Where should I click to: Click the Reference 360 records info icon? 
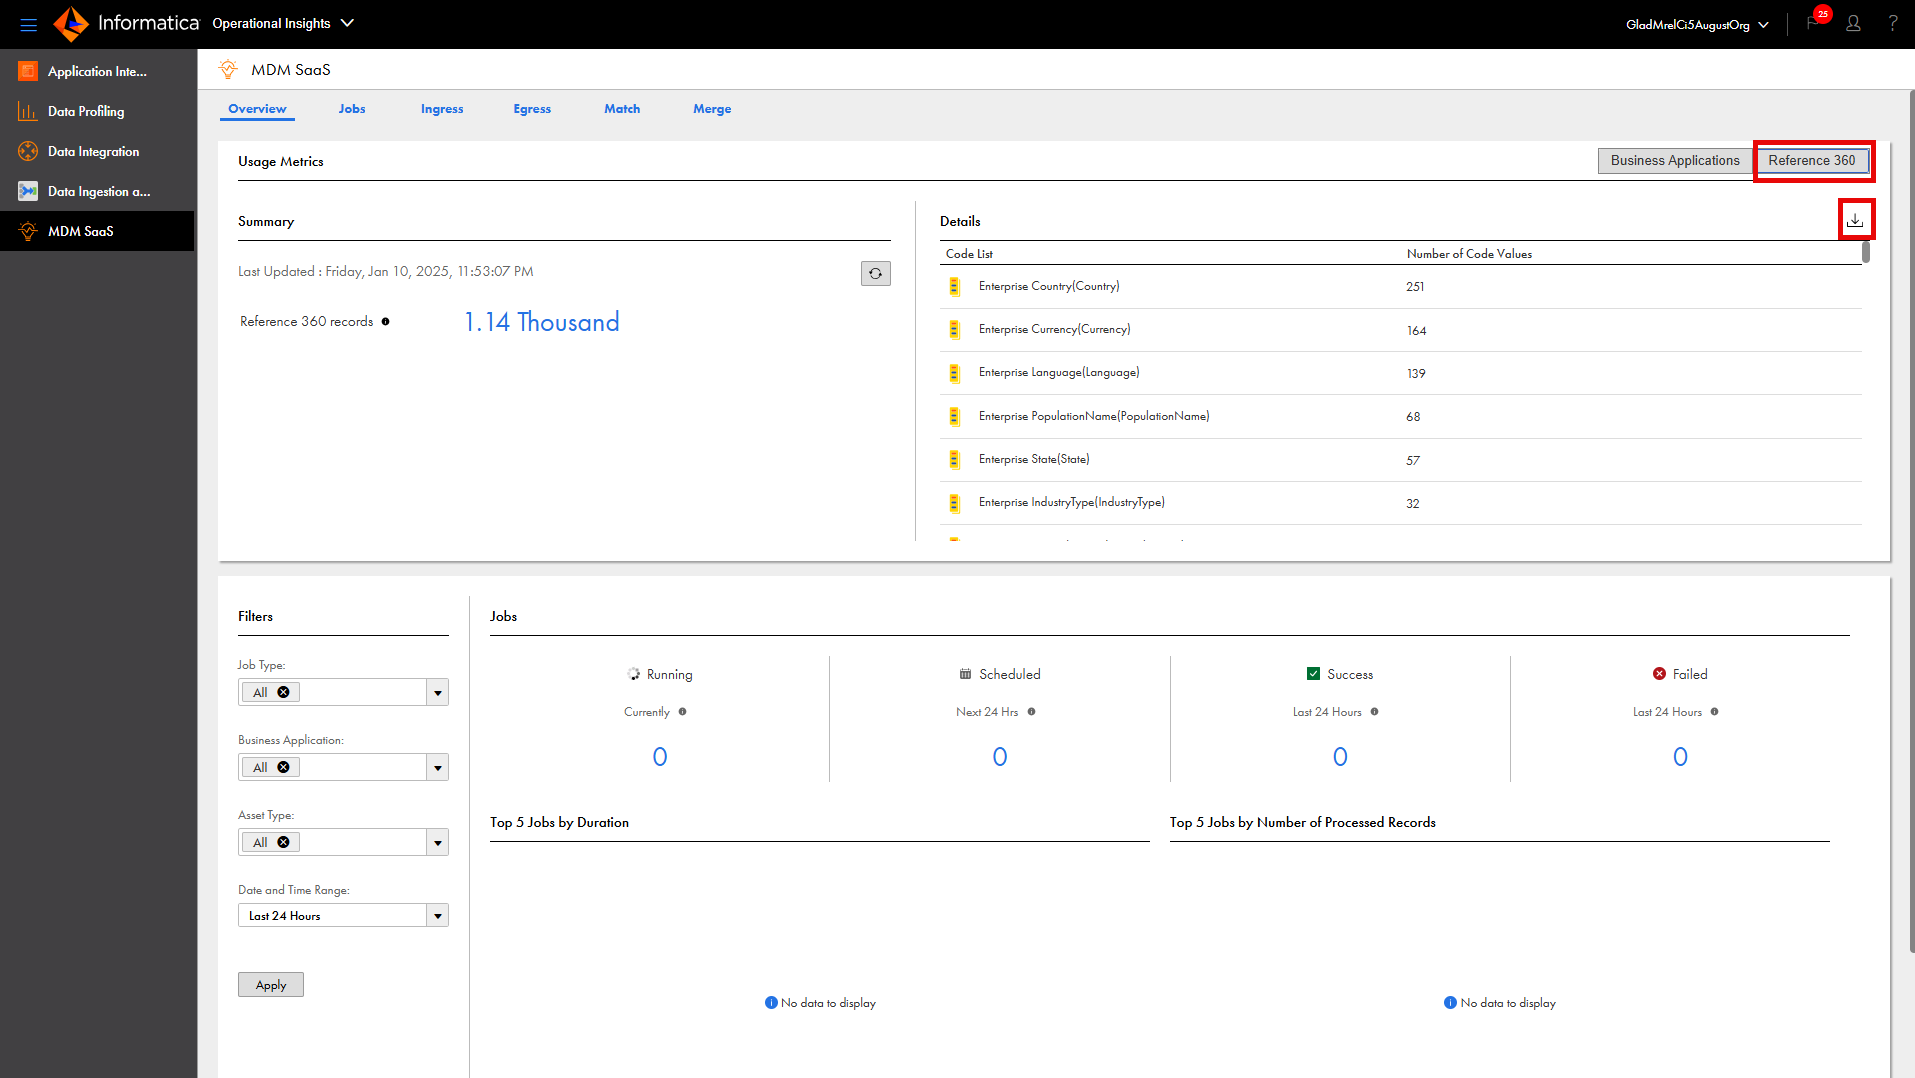tap(385, 321)
